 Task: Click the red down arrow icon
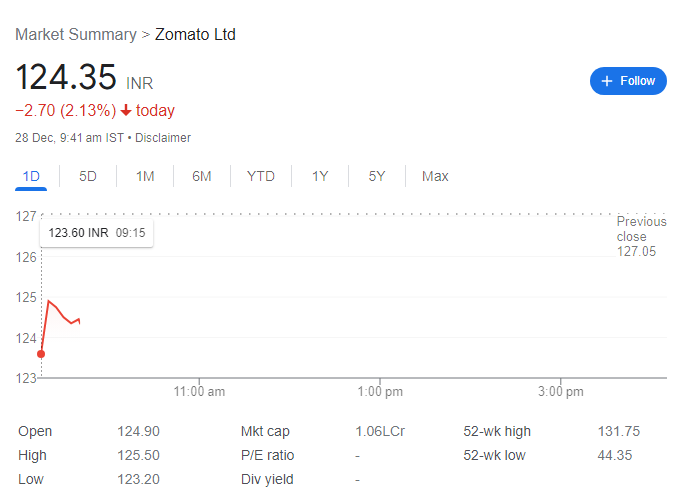(x=126, y=110)
